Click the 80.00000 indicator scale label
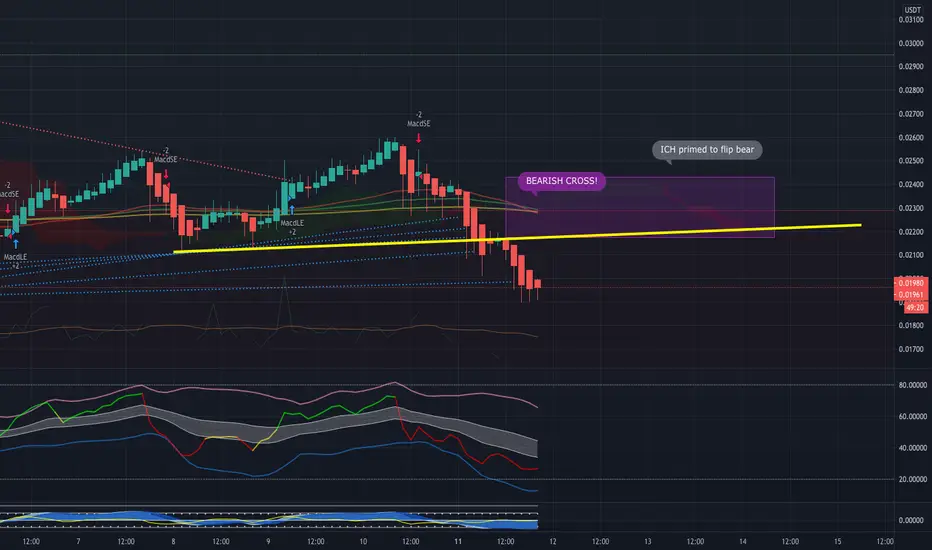Image resolution: width=932 pixels, height=550 pixels. (x=912, y=385)
